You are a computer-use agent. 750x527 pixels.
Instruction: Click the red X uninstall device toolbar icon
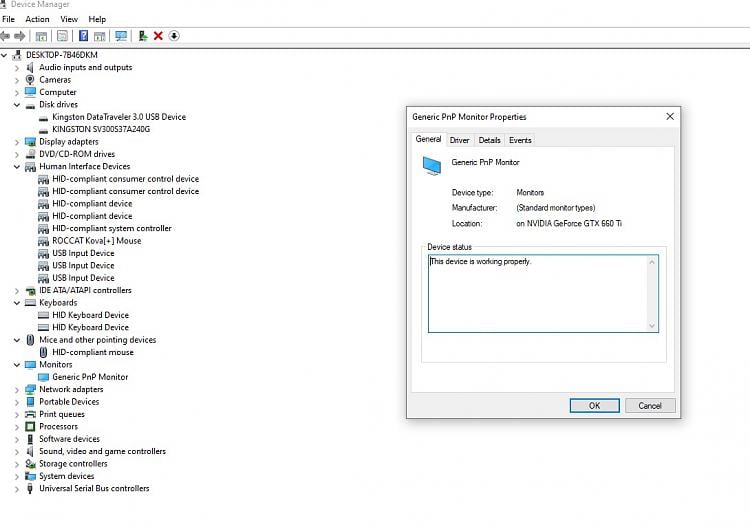158,36
